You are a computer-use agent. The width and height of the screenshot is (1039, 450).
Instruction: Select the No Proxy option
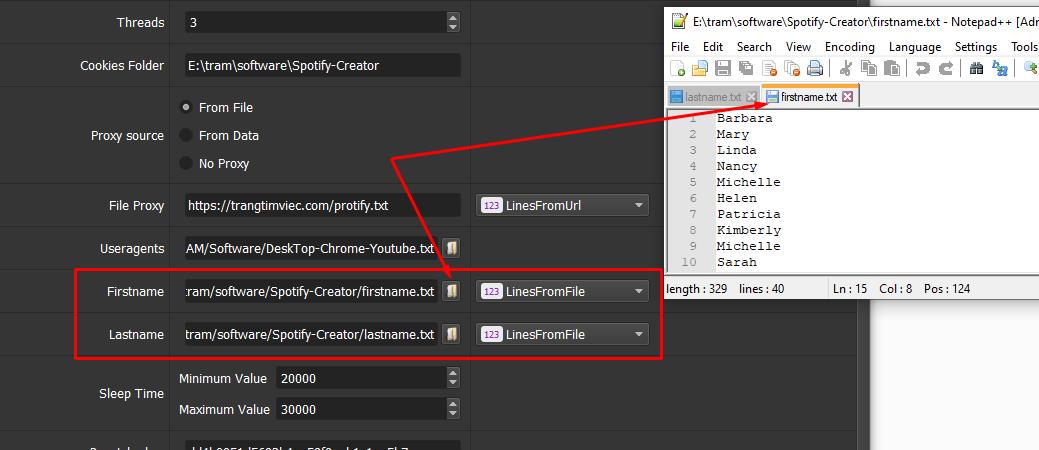click(x=186, y=163)
